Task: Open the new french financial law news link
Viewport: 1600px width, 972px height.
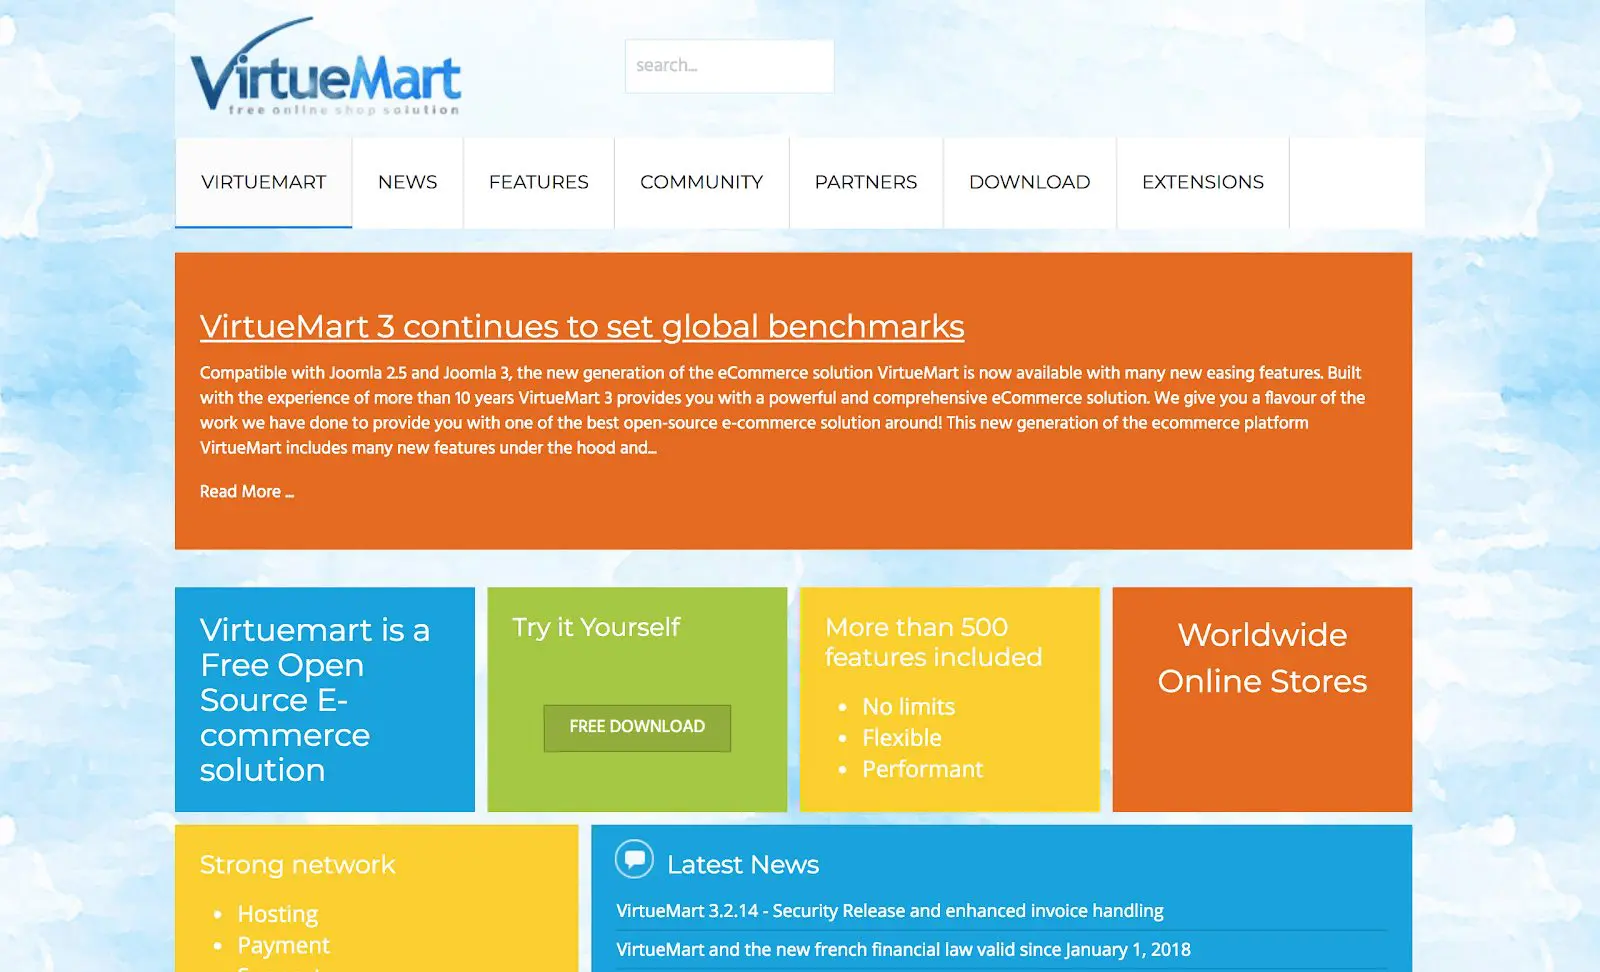Action: (903, 950)
